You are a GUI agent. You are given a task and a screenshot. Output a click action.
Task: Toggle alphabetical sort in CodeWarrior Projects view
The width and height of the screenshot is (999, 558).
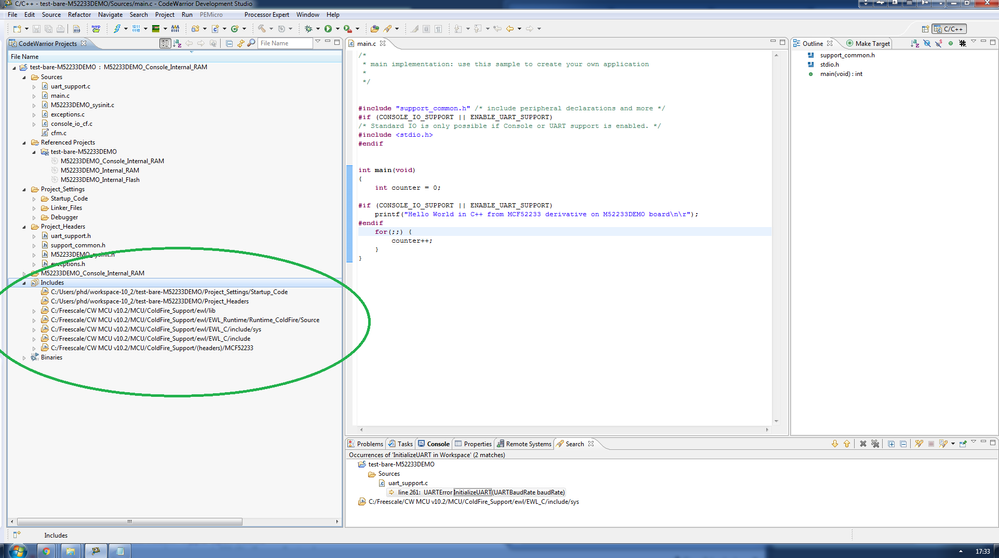pos(177,43)
